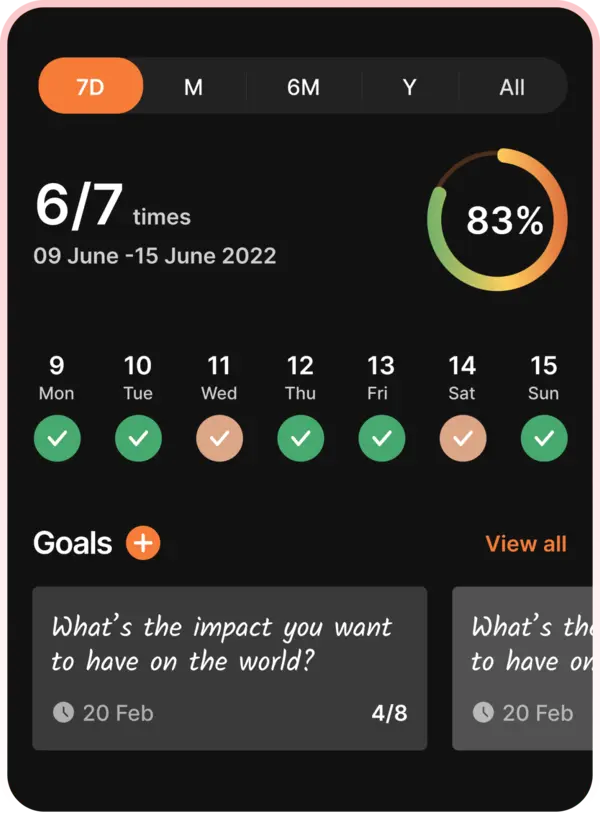Click the 4/8 progress count on goal card
Image resolution: width=600 pixels, height=819 pixels.
389,713
